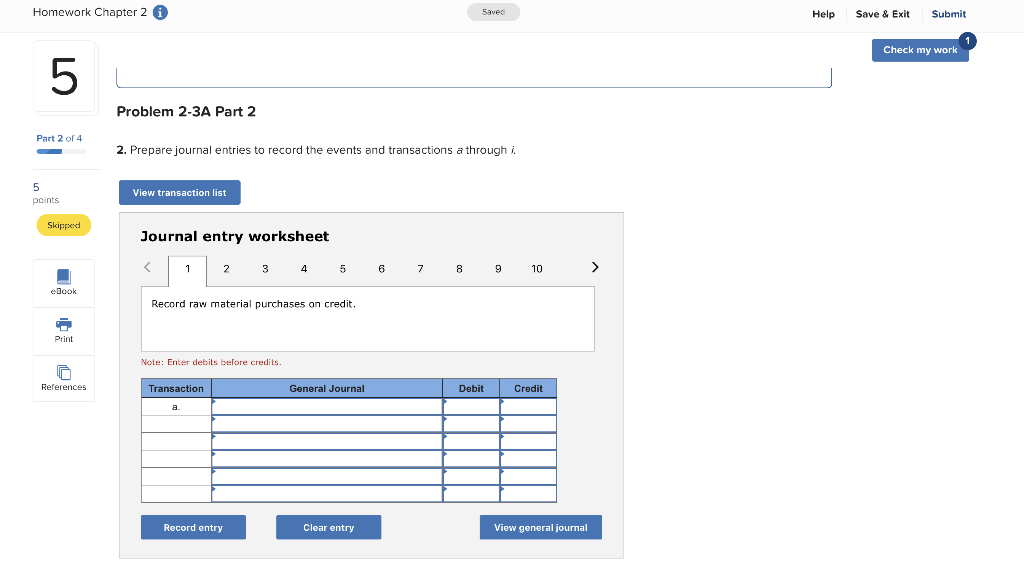Screen dimensions: 1024x576
Task: Click question number 5 box
Action: tap(65, 77)
